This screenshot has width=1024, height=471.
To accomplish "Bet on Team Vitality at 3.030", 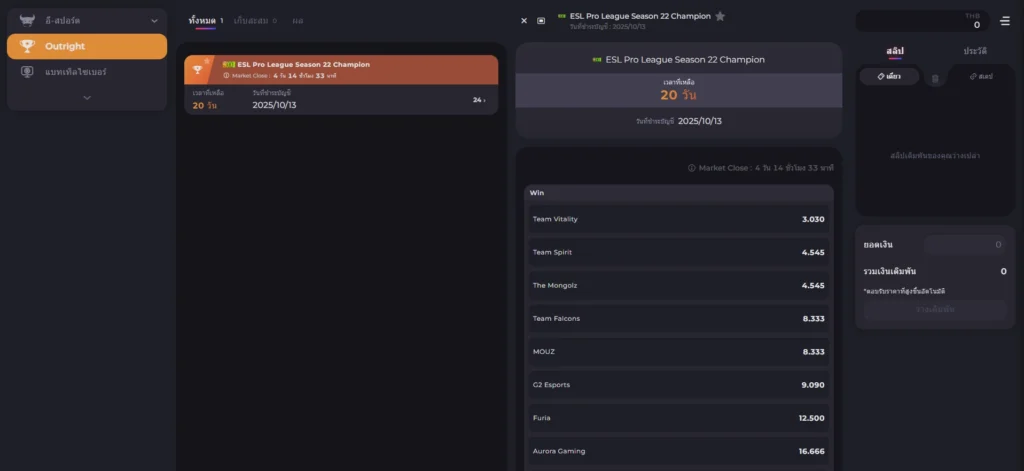I will pos(679,219).
